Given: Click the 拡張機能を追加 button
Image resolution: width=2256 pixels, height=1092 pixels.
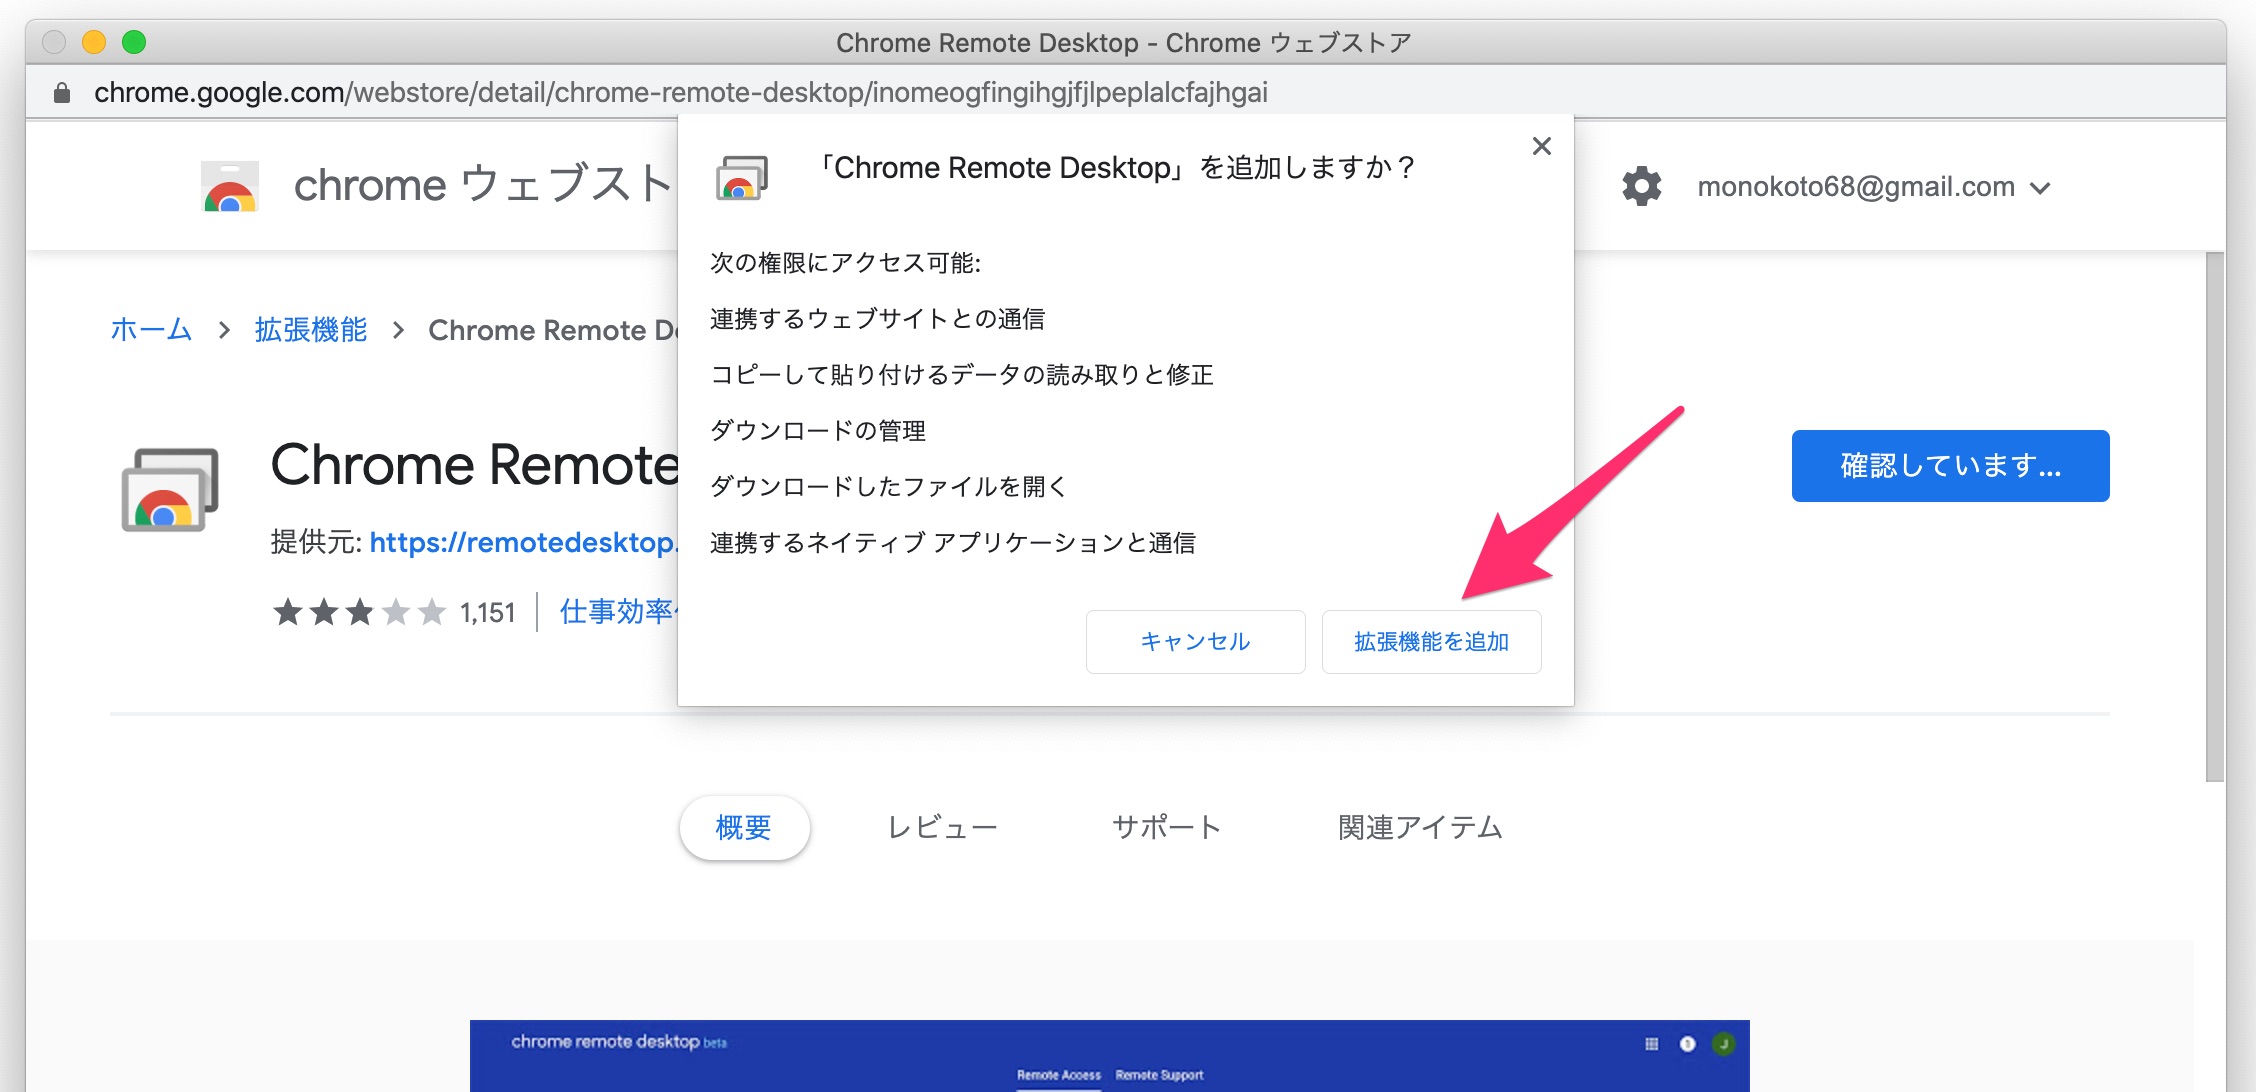Looking at the screenshot, I should 1431,642.
